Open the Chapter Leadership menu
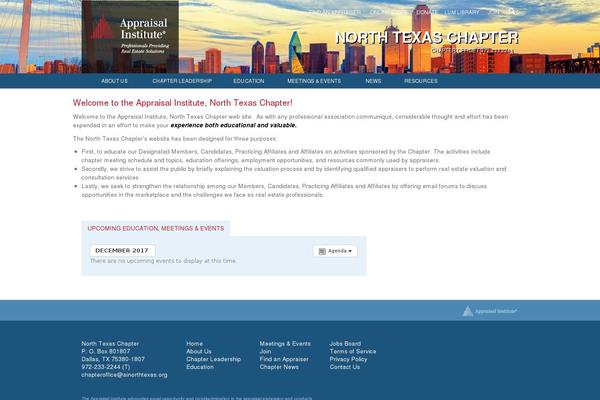Viewport: 600px width, 400px height. tap(182, 81)
